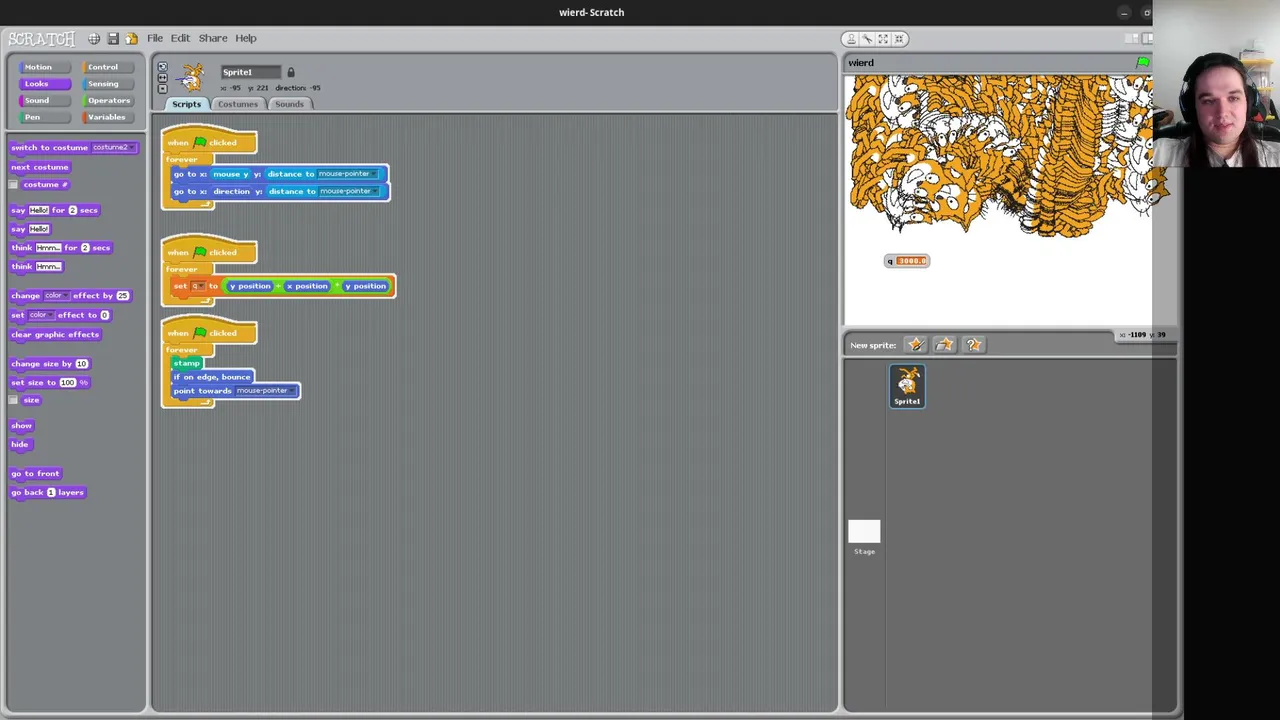
Task: Open mouse-pointer dropdown in second go to block
Action: coord(350,191)
